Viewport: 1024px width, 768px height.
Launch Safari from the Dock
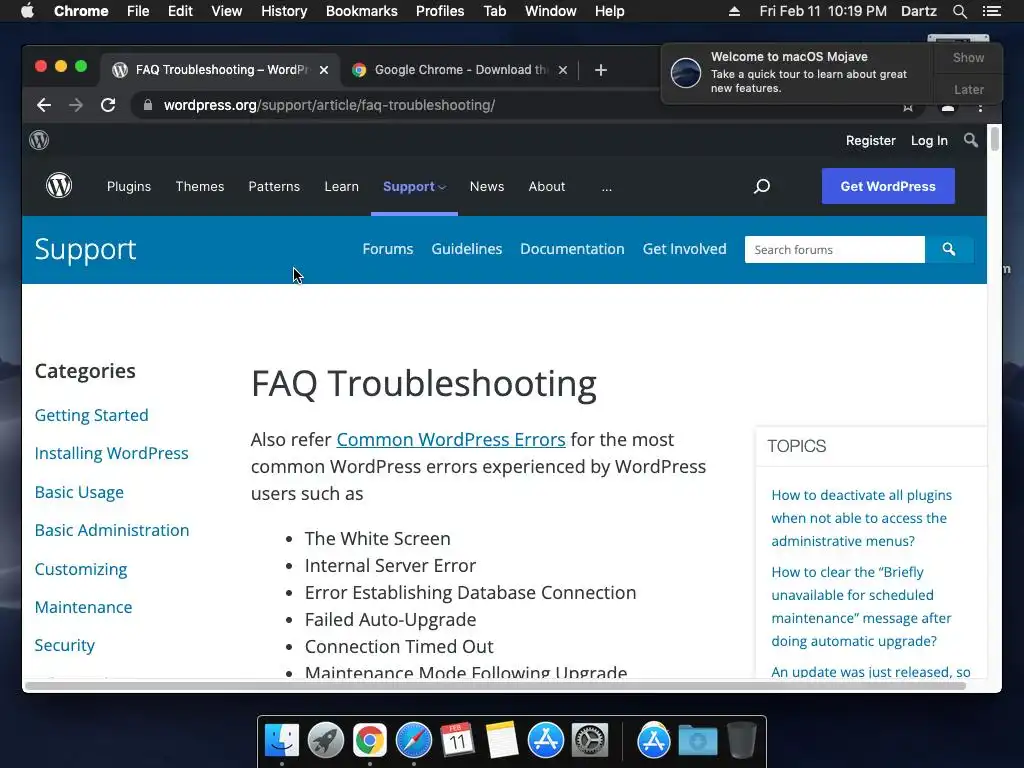[x=413, y=741]
